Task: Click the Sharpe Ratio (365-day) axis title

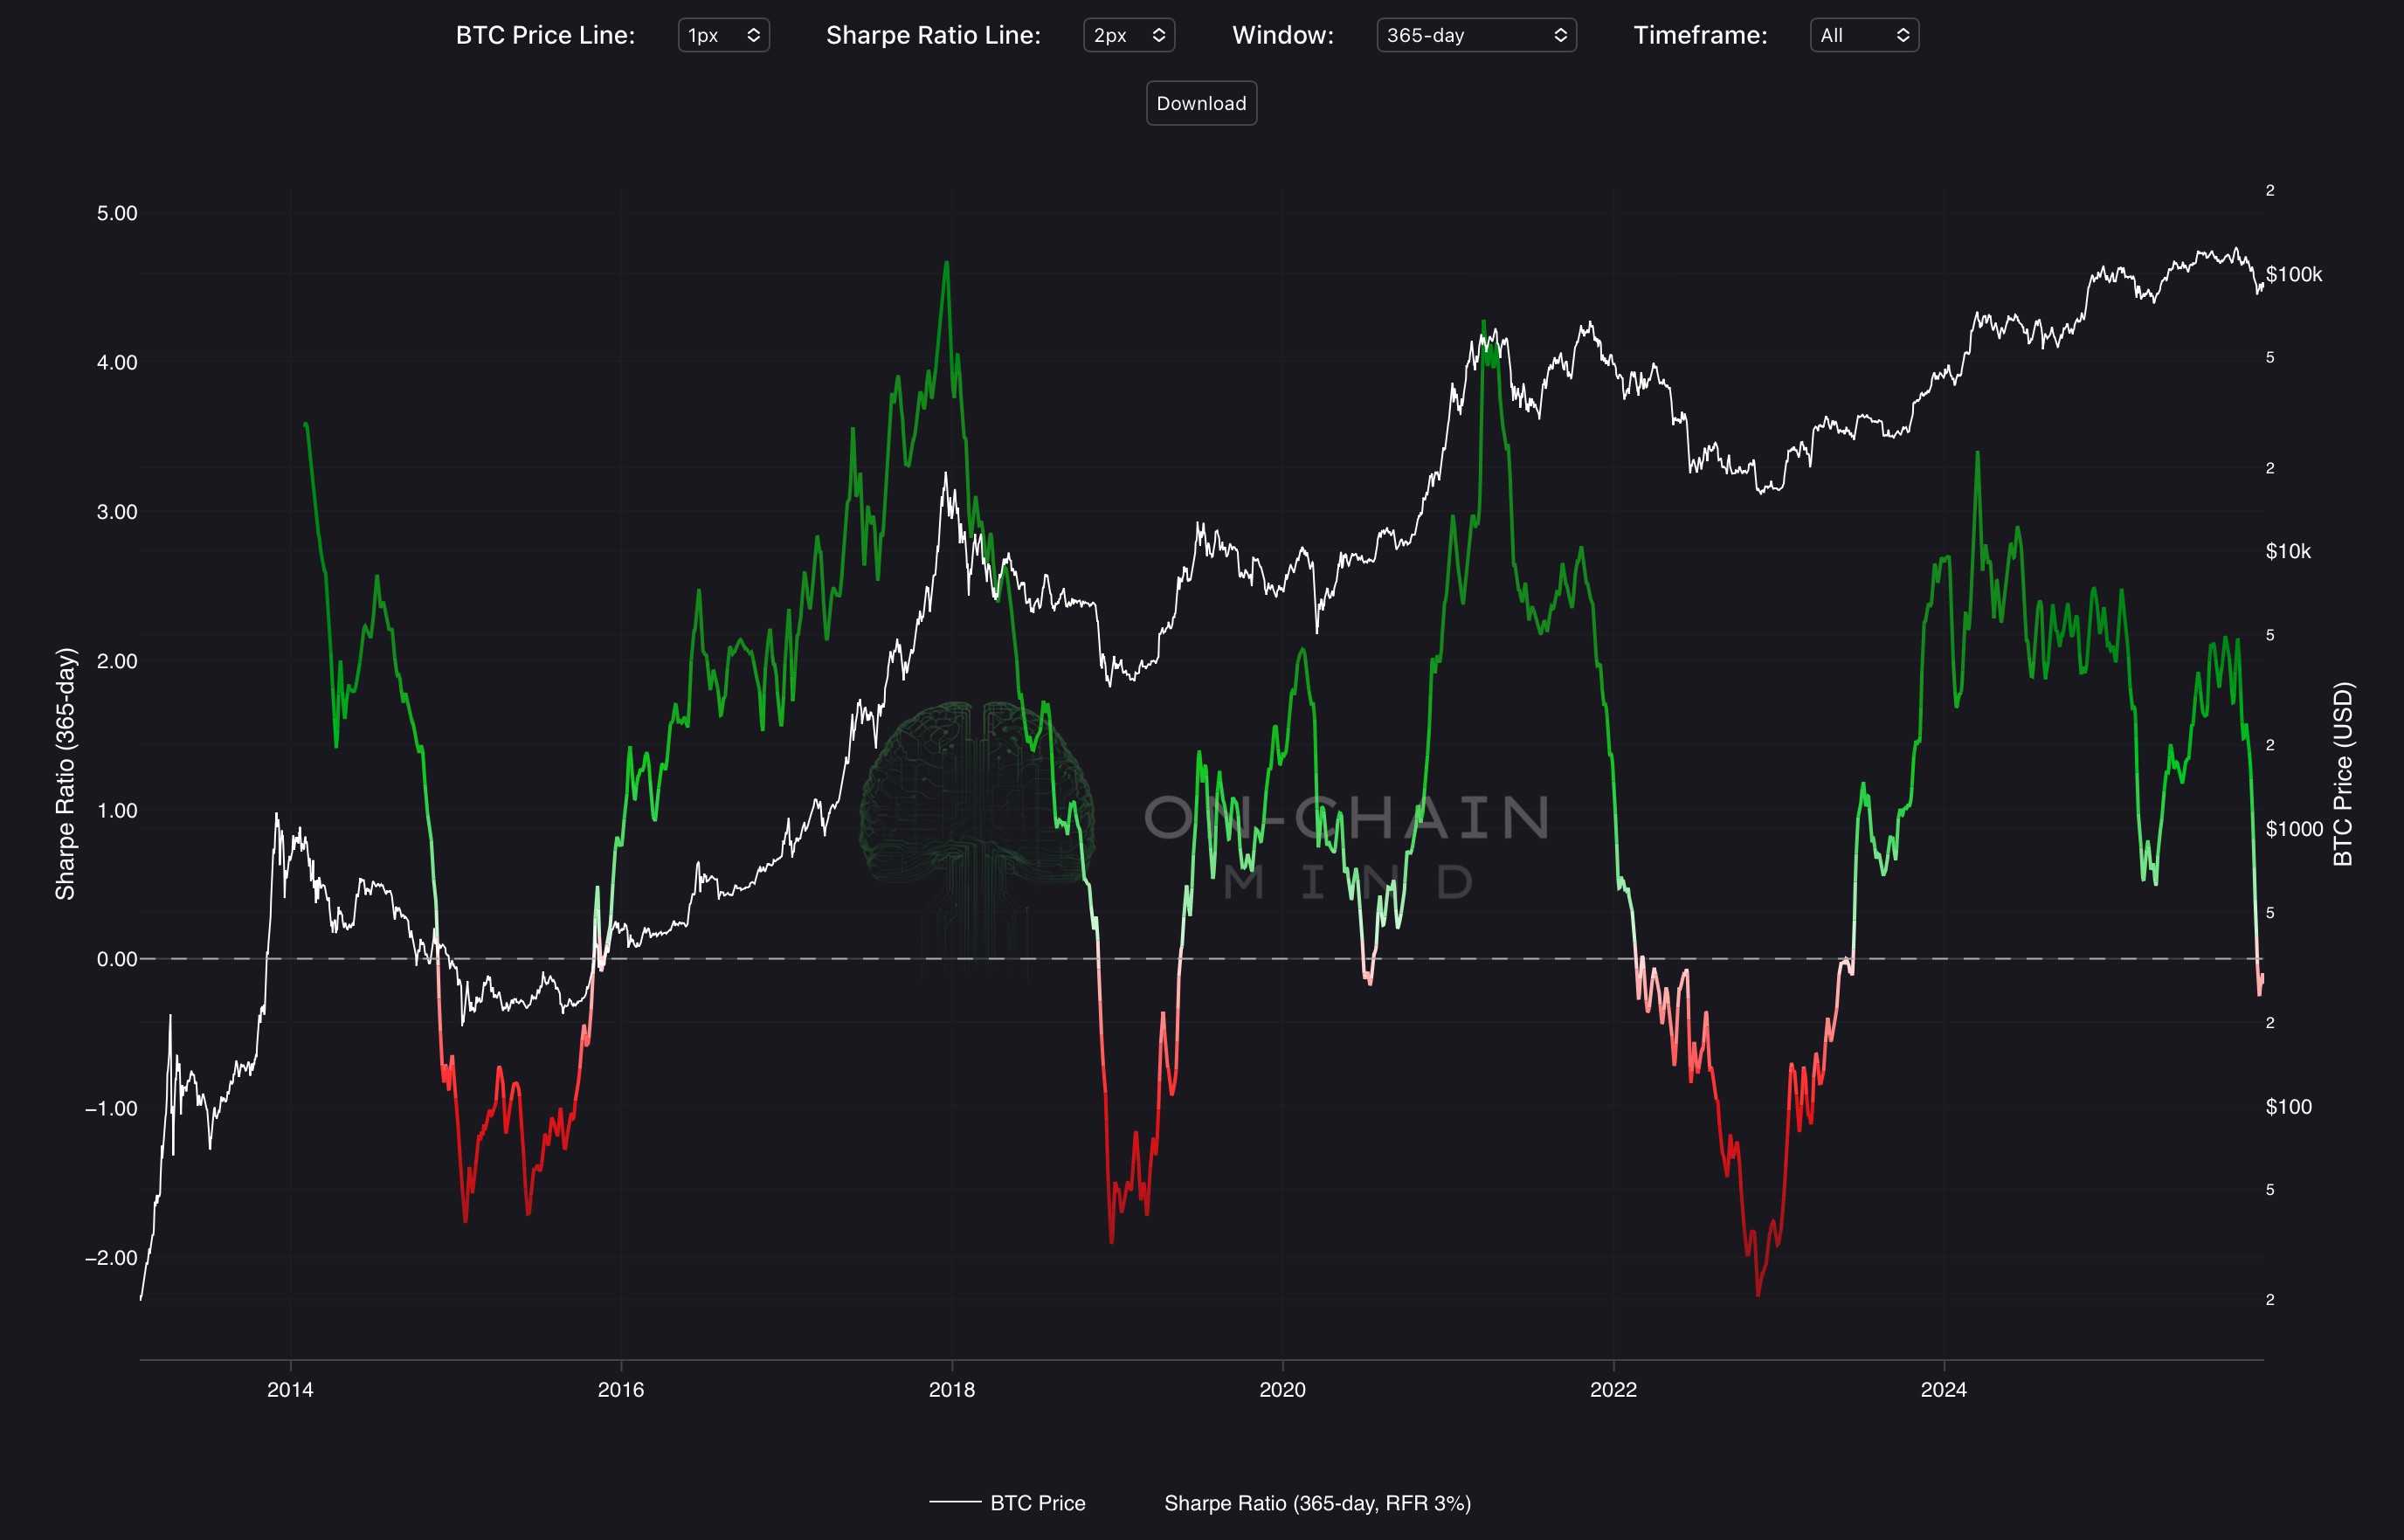Action: (x=65, y=773)
